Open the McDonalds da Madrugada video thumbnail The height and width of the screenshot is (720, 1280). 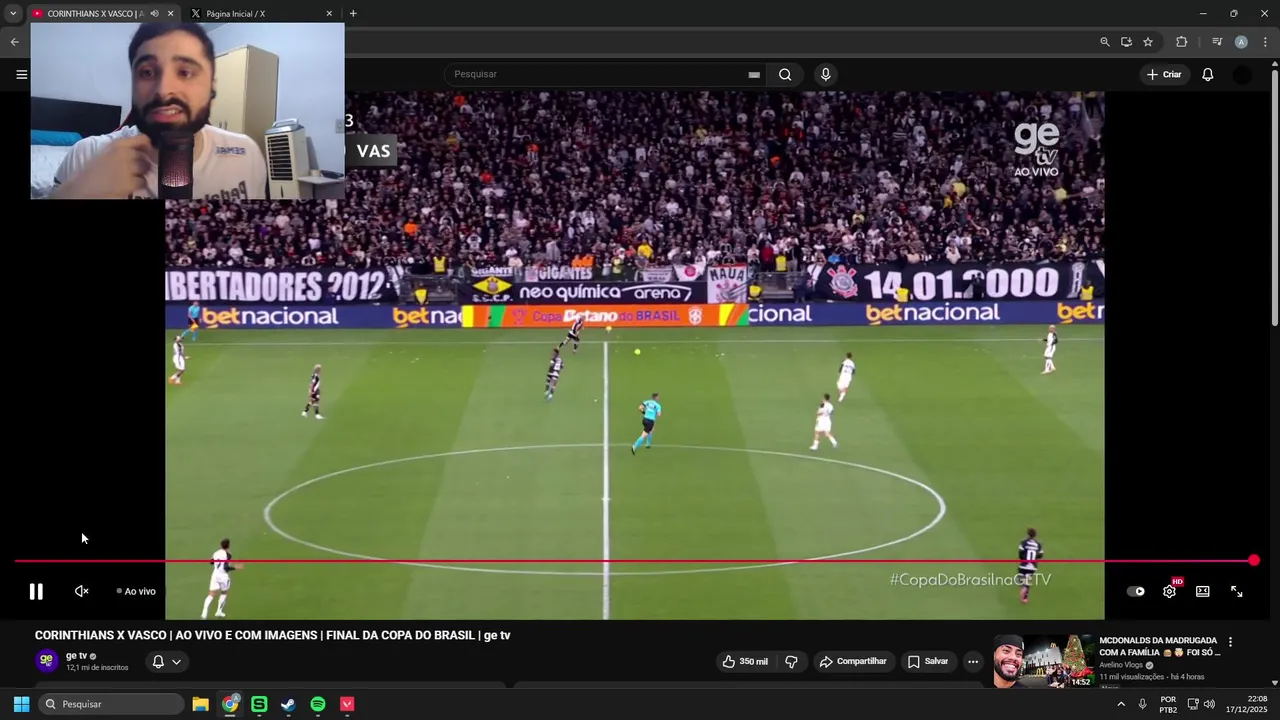[x=1043, y=661]
